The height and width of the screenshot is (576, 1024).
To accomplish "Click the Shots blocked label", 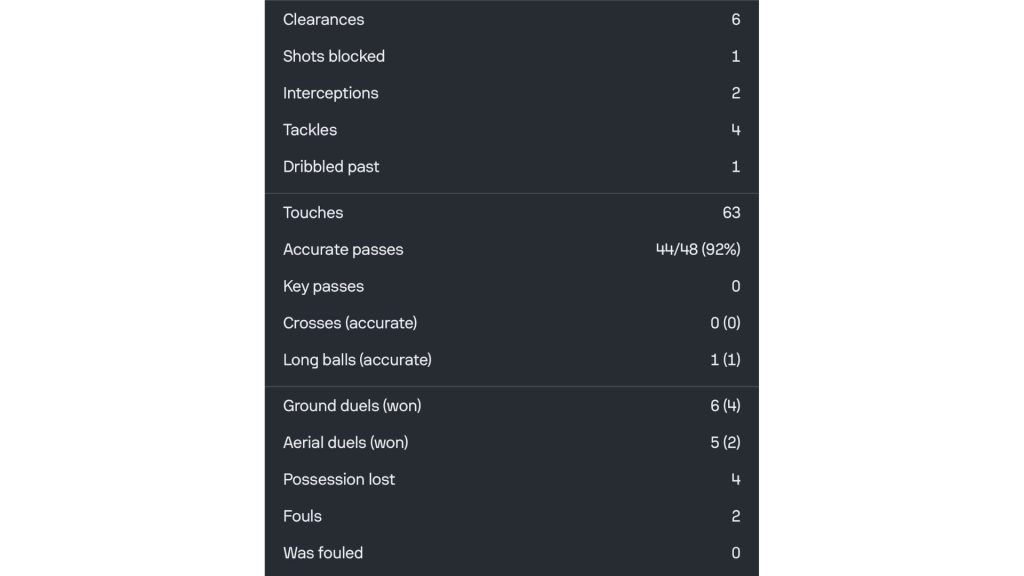I will [x=334, y=56].
